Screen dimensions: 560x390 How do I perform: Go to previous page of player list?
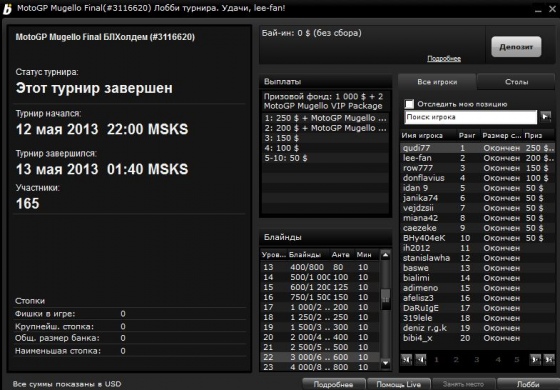coord(420,359)
